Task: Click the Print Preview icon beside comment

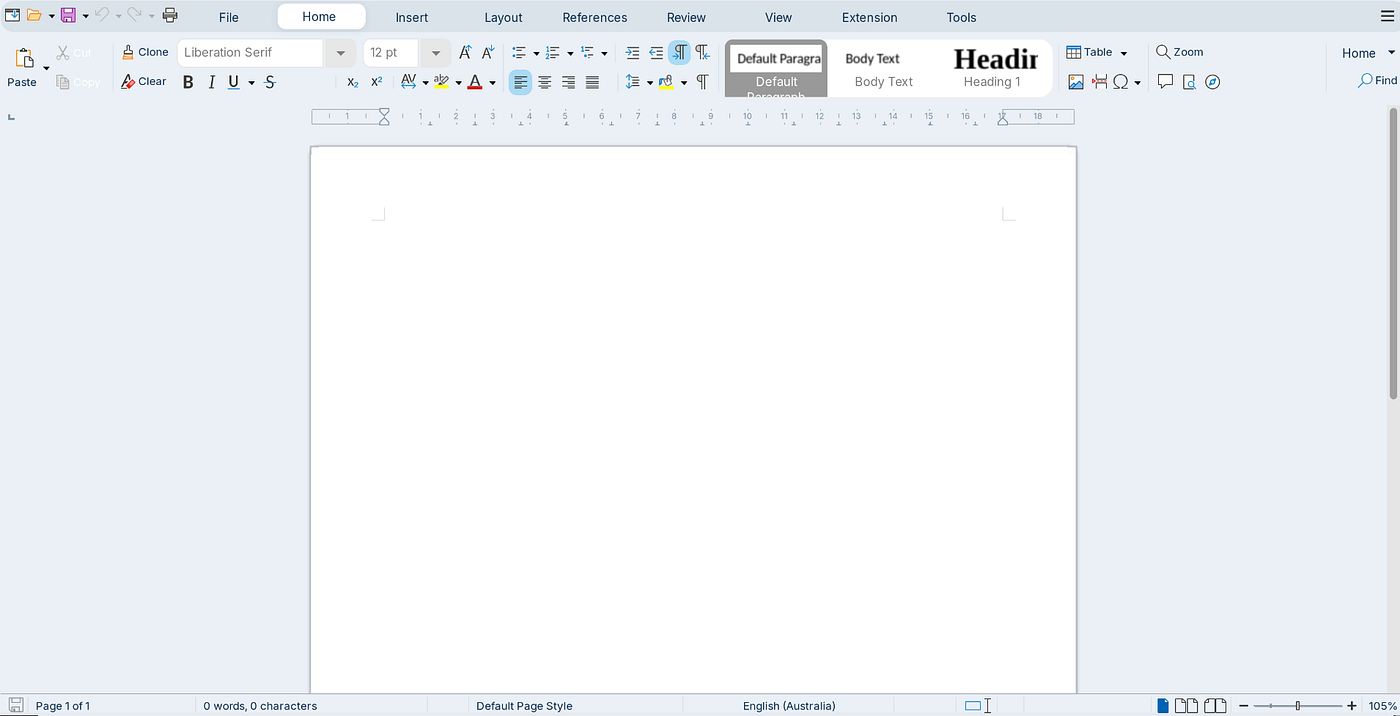Action: [1189, 82]
